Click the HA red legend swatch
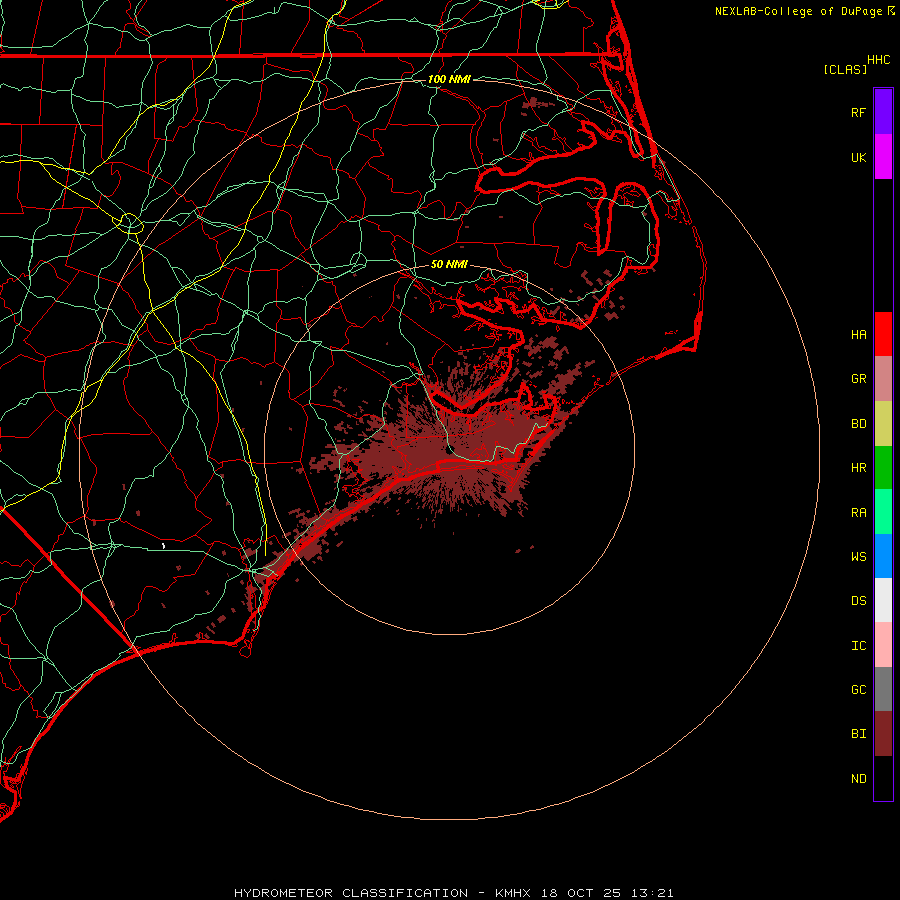 883,334
